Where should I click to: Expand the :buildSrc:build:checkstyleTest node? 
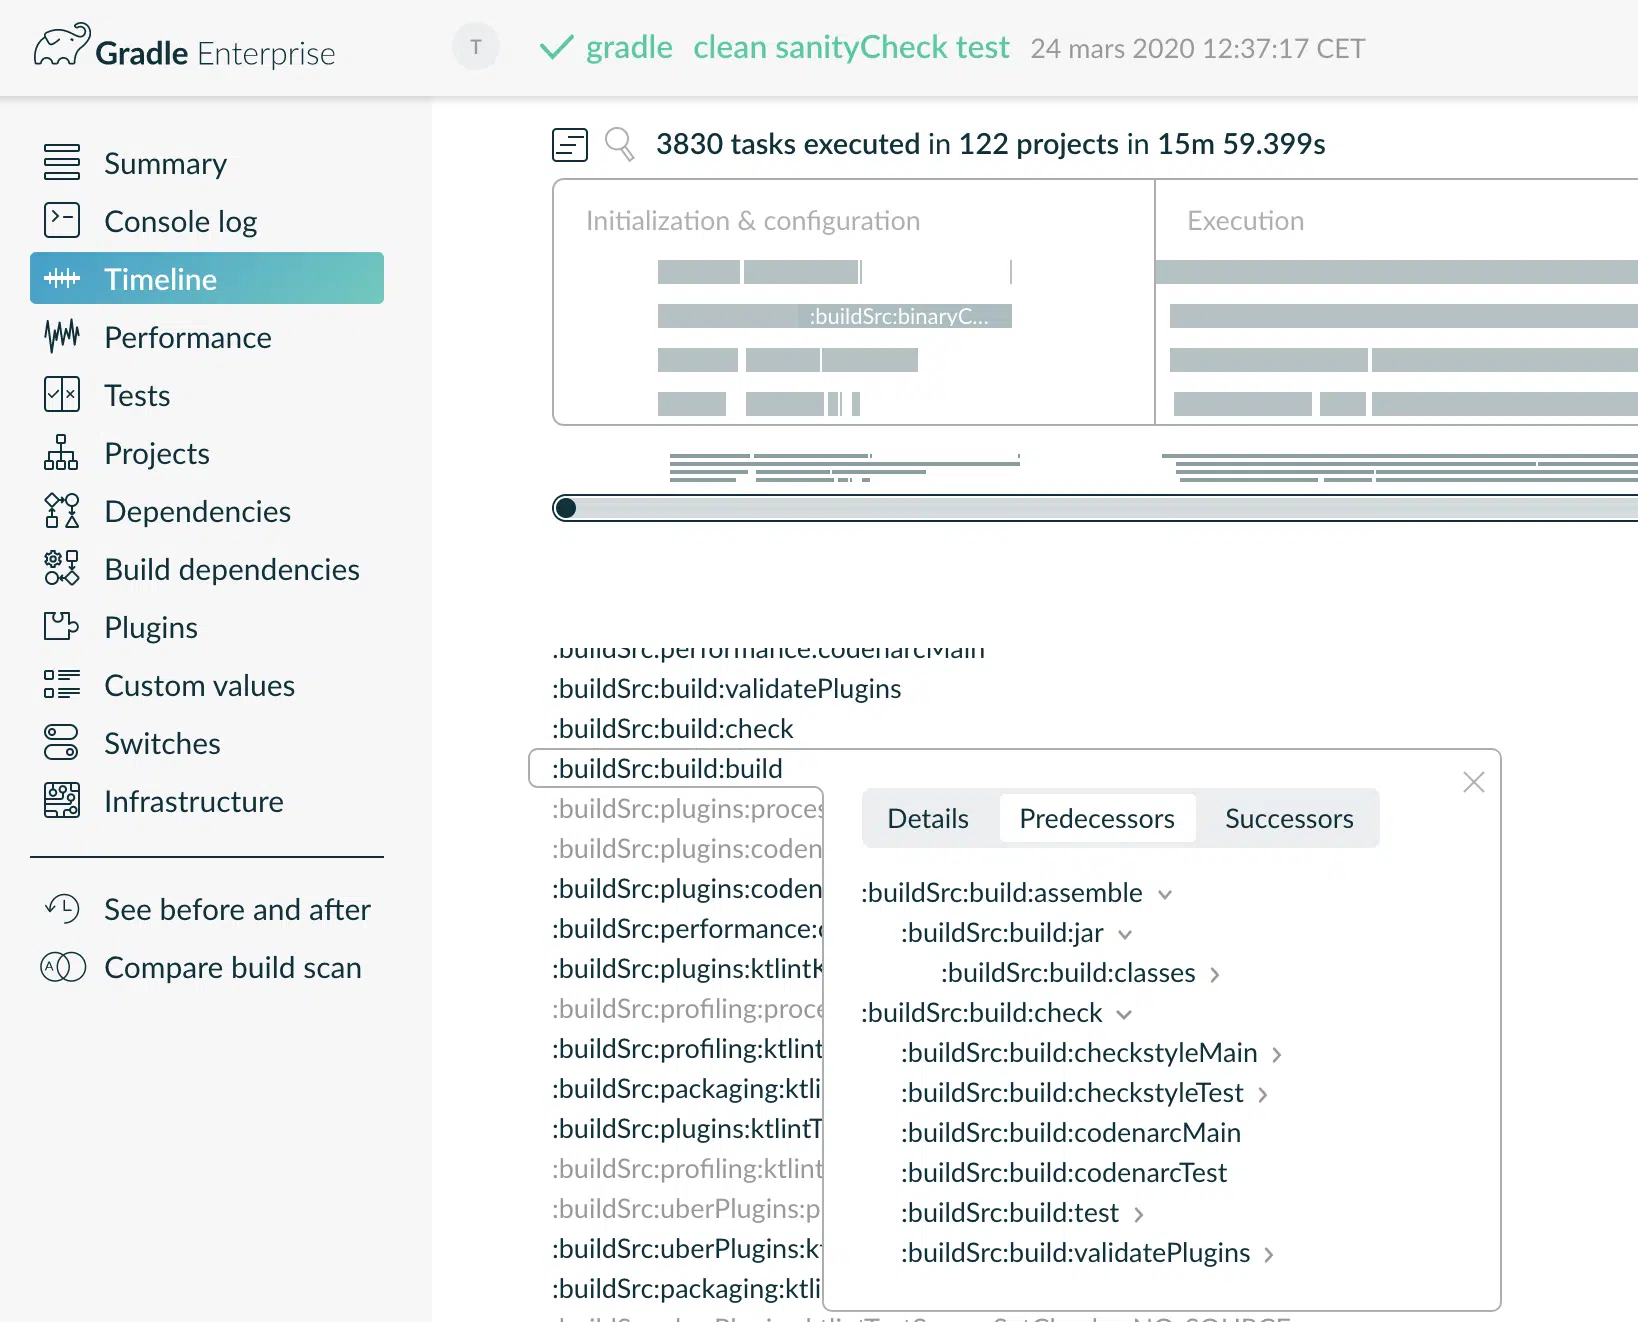pos(1263,1094)
